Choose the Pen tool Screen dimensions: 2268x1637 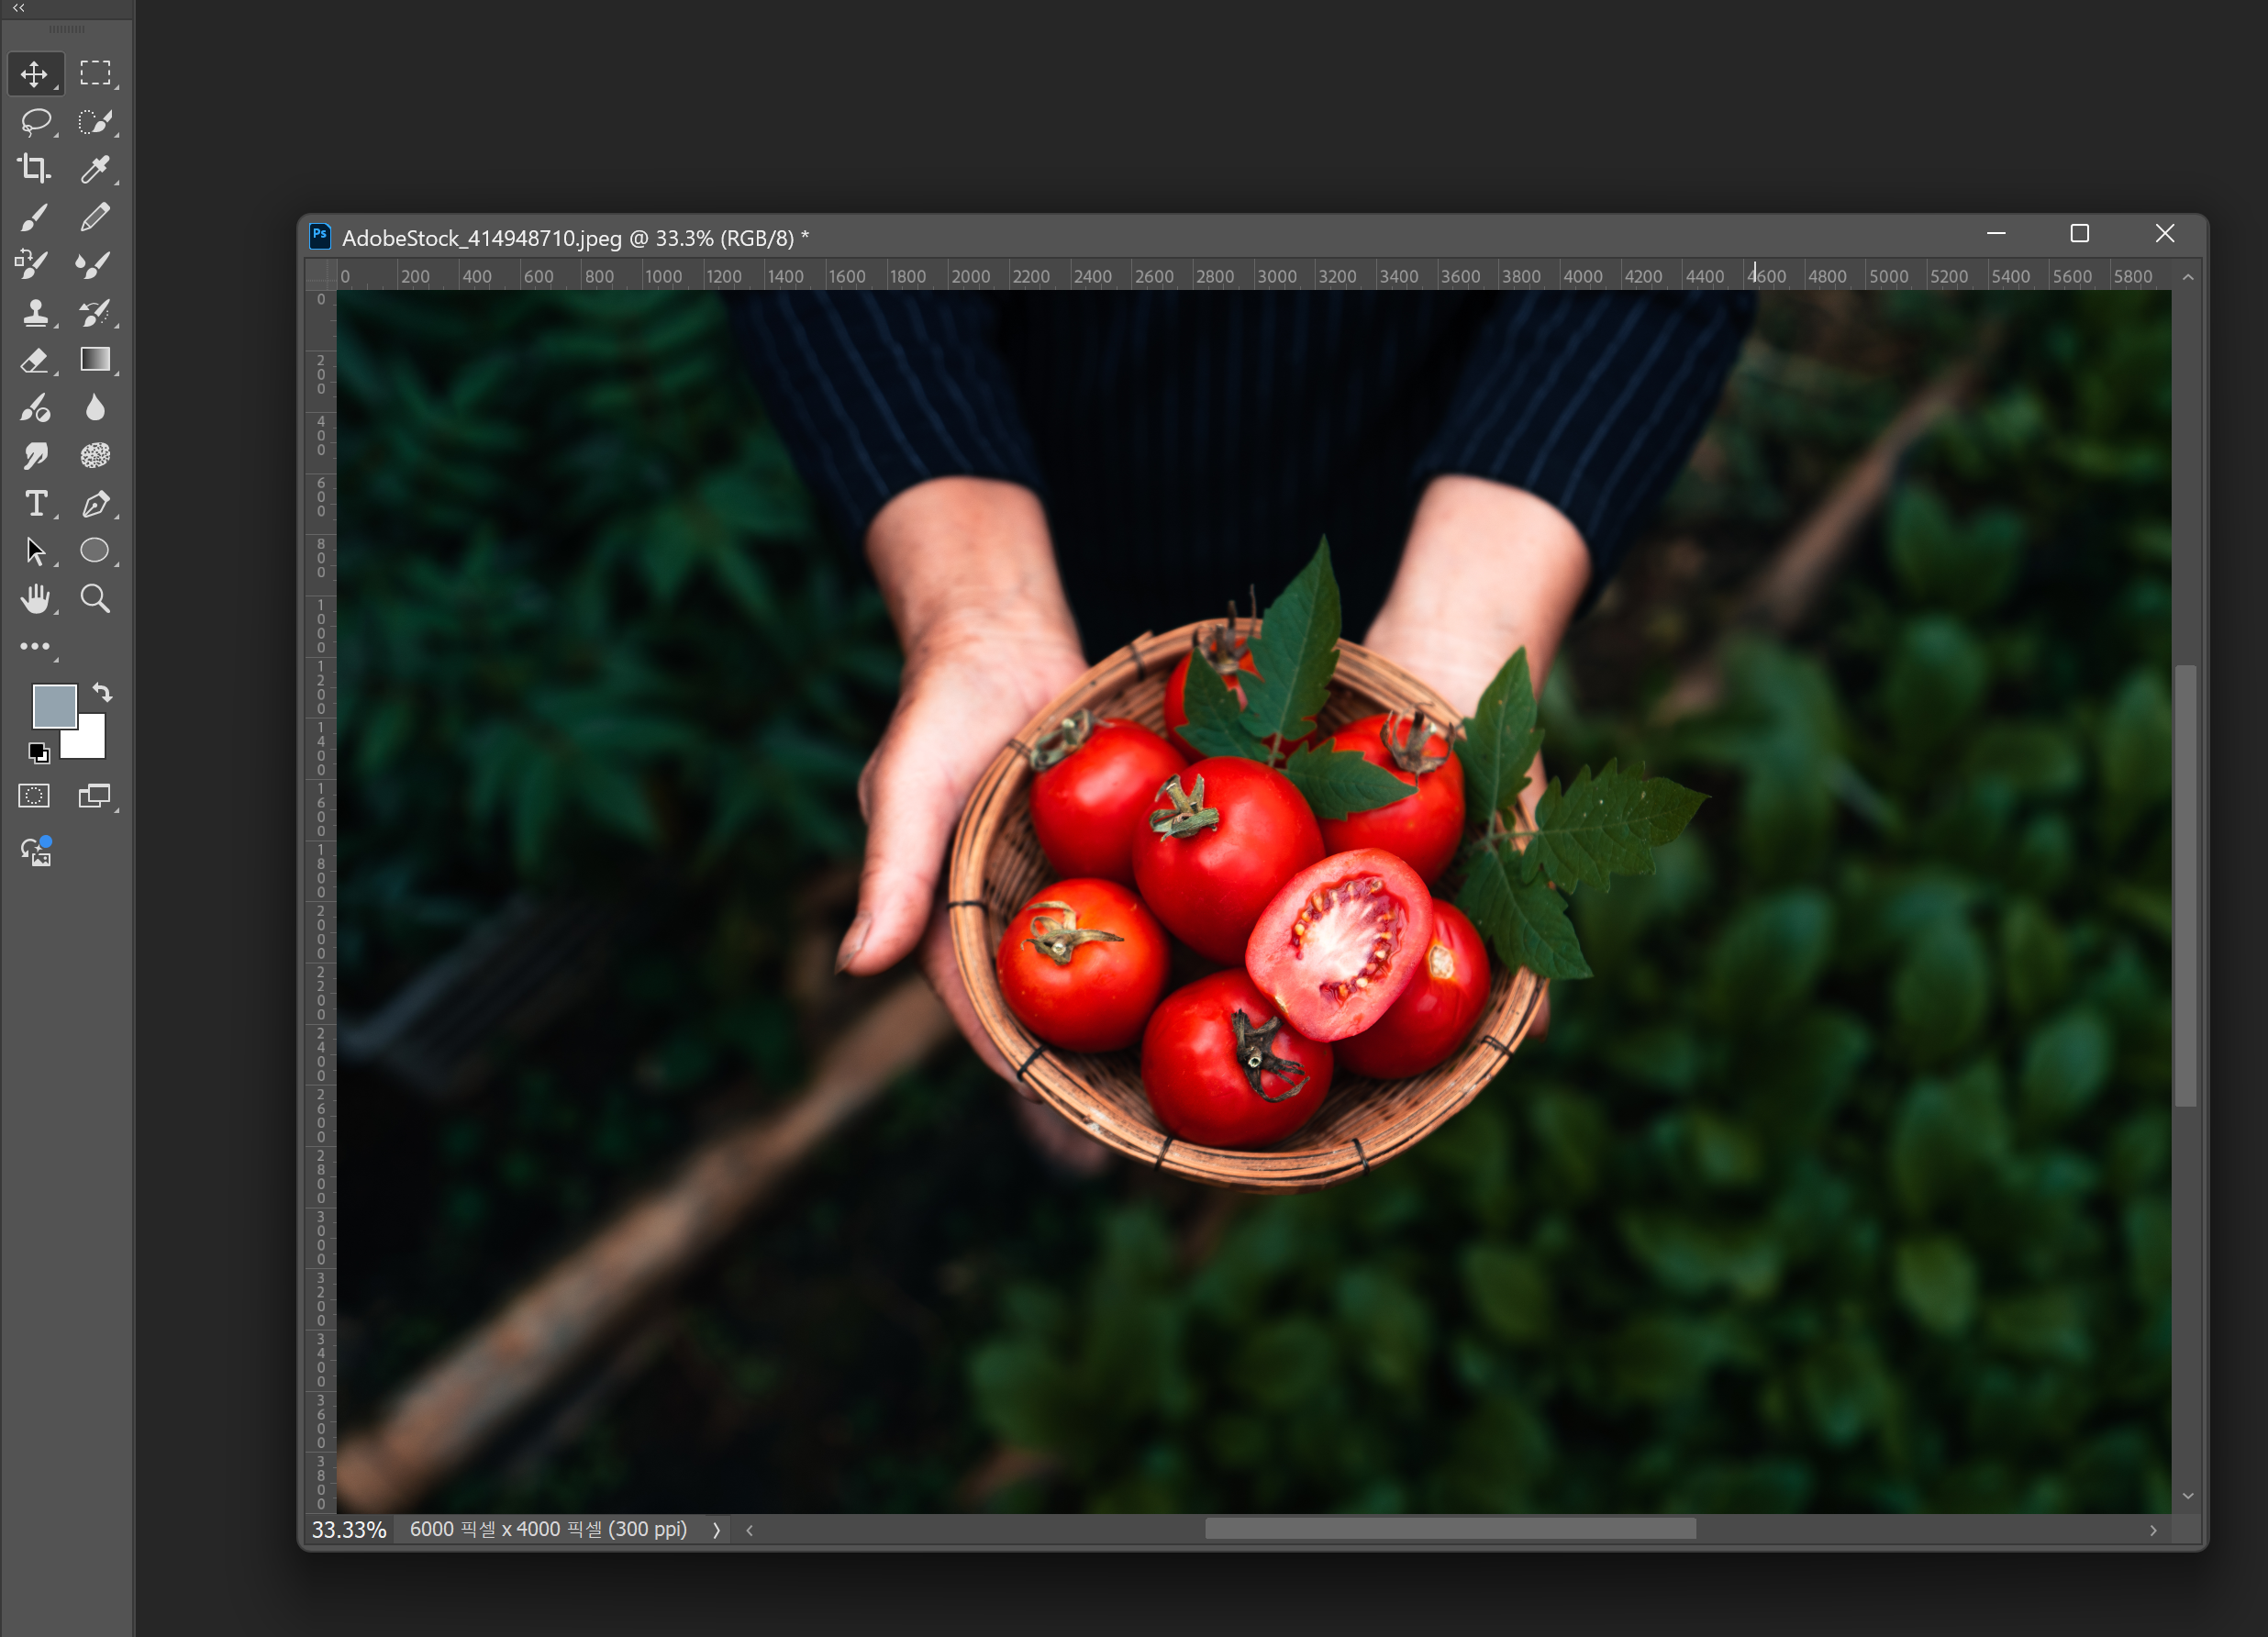(95, 503)
